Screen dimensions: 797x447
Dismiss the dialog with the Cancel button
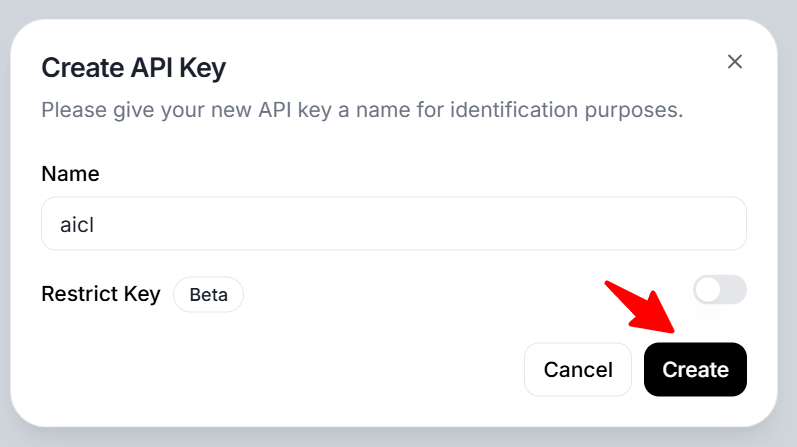pyautogui.click(x=578, y=370)
